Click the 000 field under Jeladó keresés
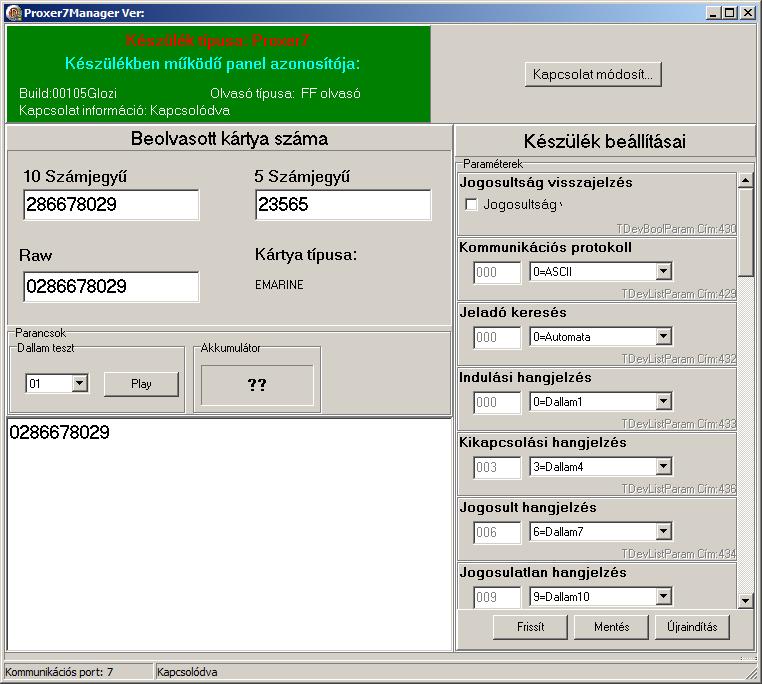This screenshot has height=684, width=762. pyautogui.click(x=497, y=337)
